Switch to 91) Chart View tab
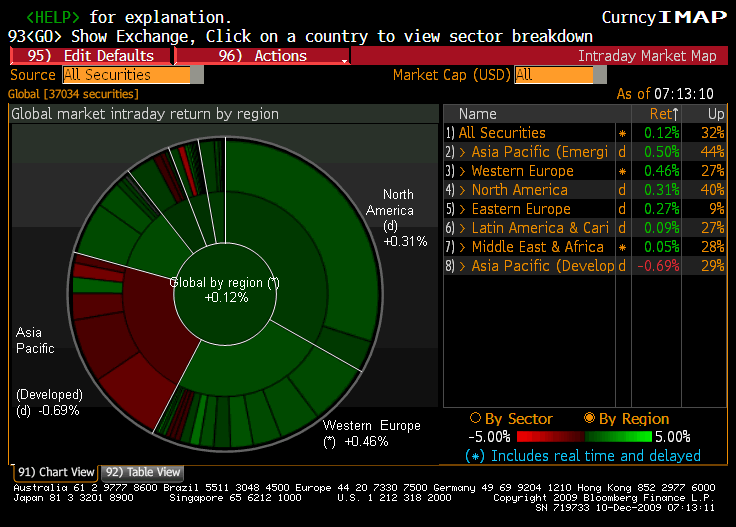Image resolution: width=736 pixels, height=527 pixels. [x=56, y=472]
